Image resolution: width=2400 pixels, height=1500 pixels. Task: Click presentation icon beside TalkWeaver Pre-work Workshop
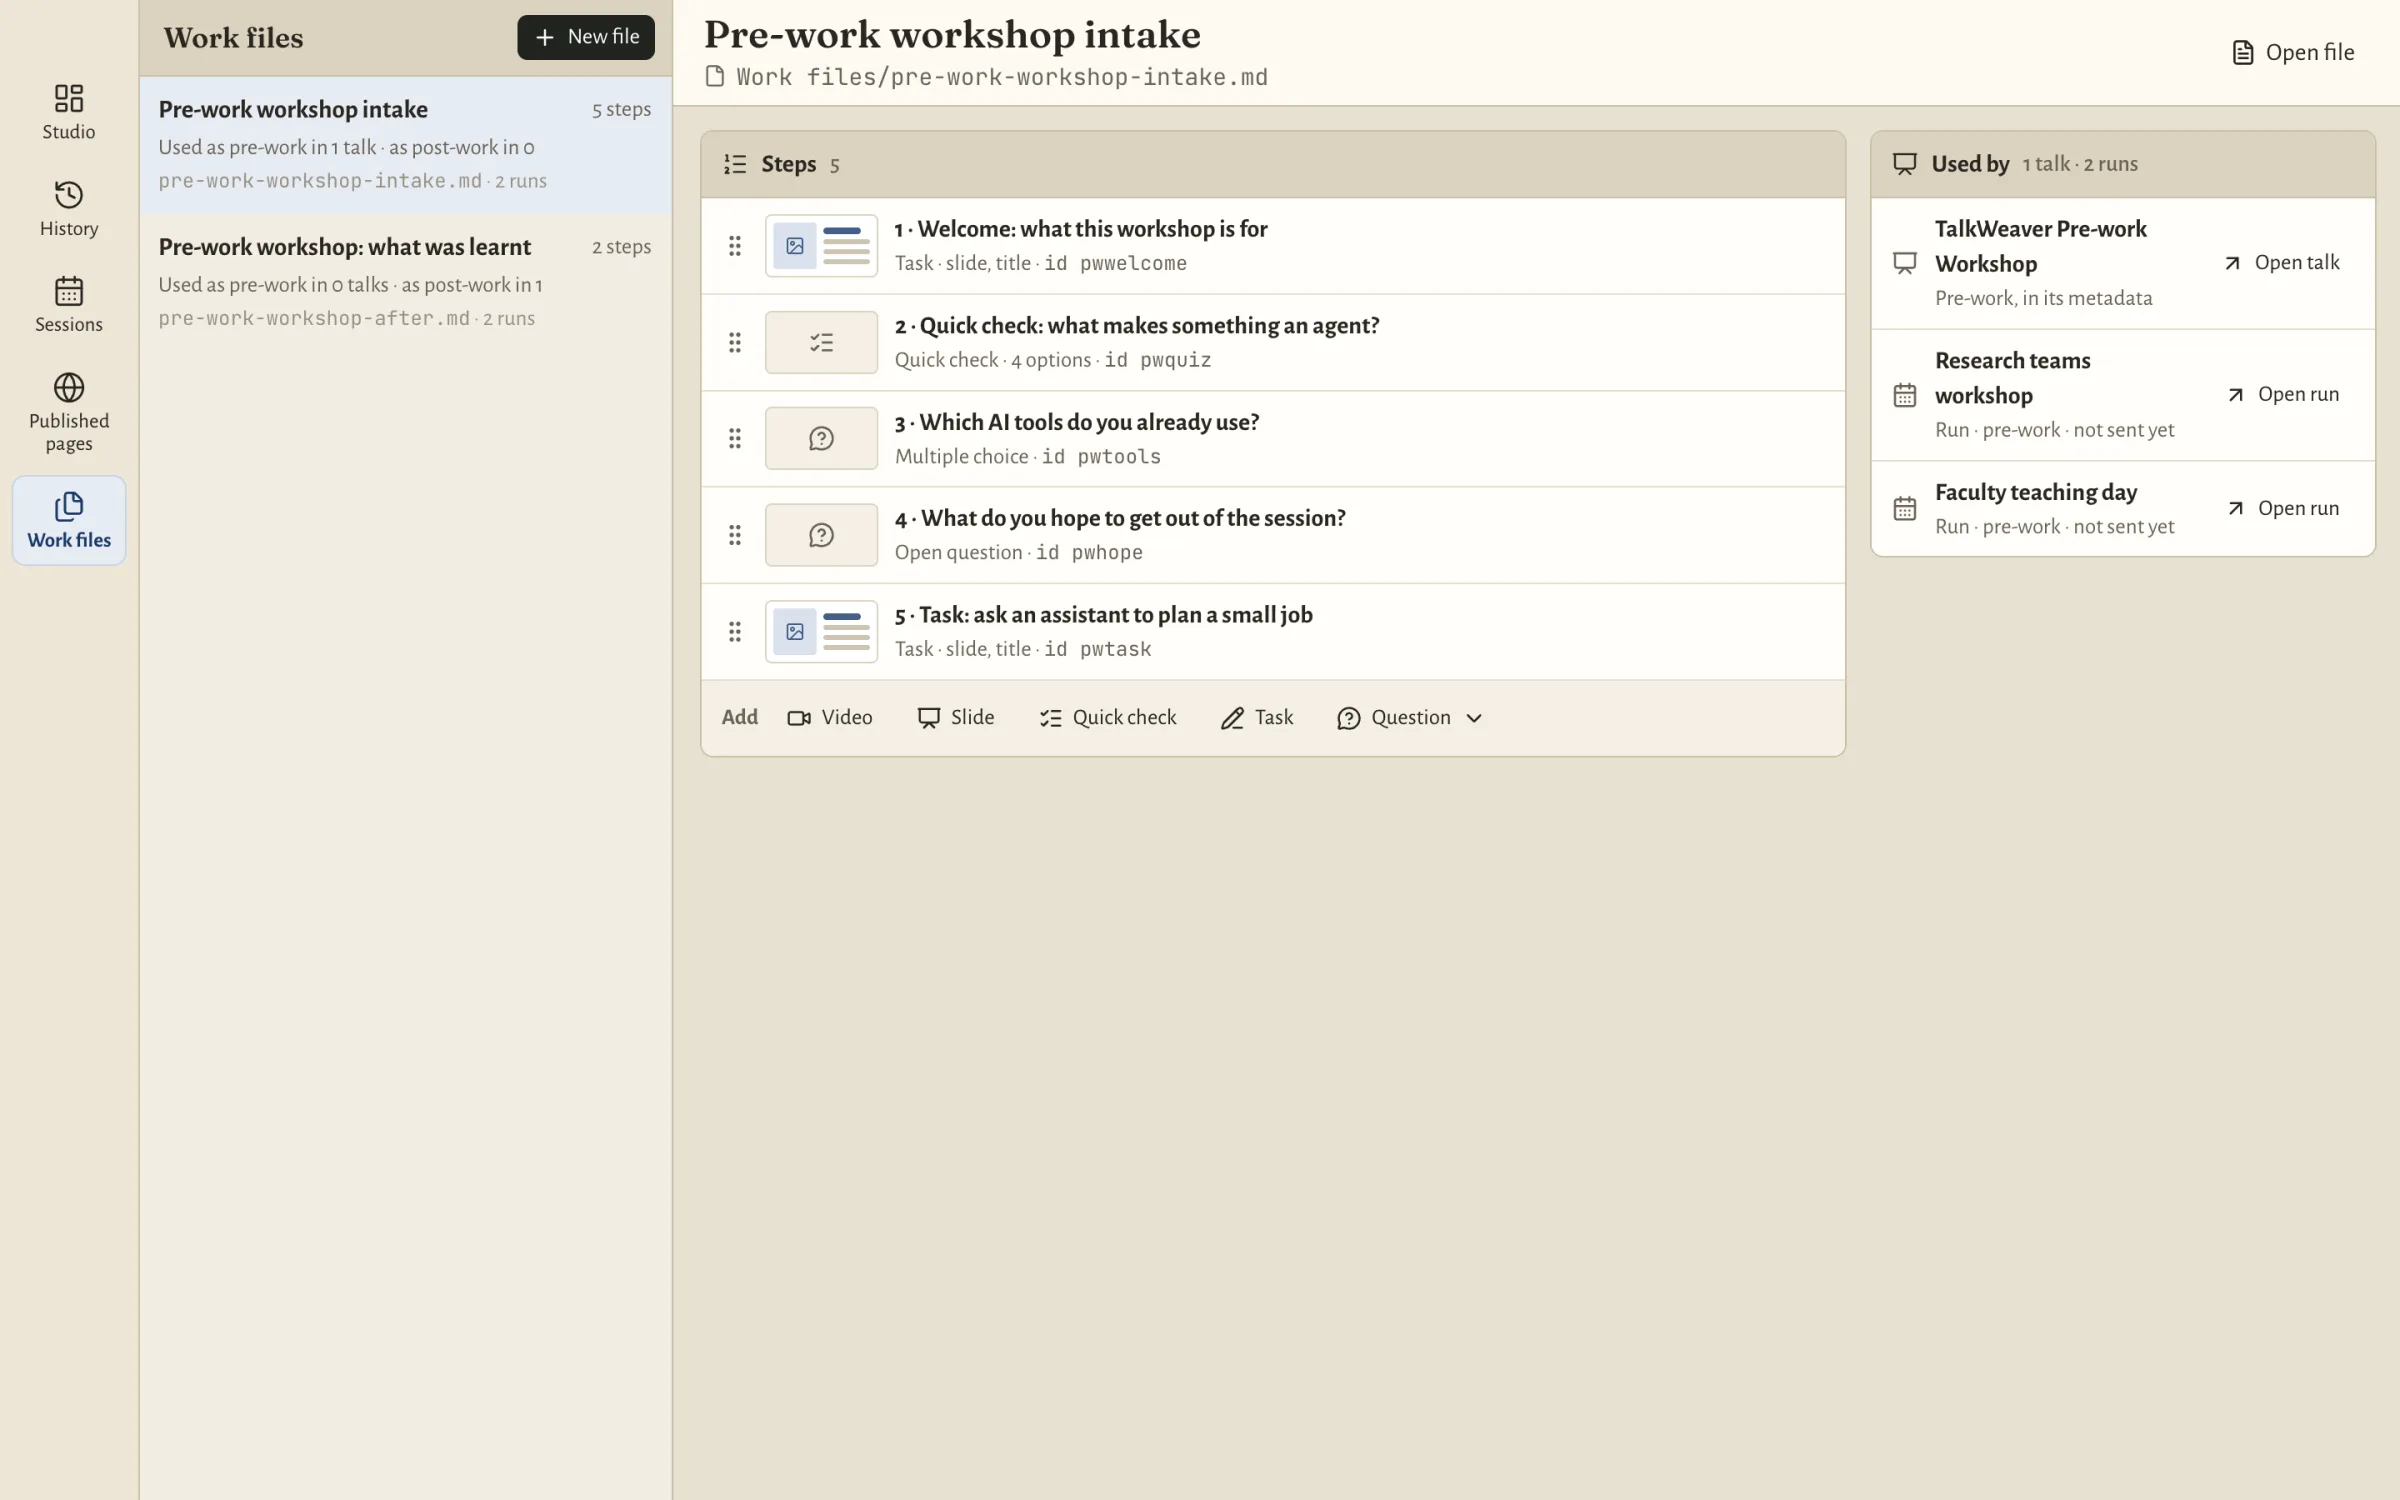pyautogui.click(x=1905, y=263)
